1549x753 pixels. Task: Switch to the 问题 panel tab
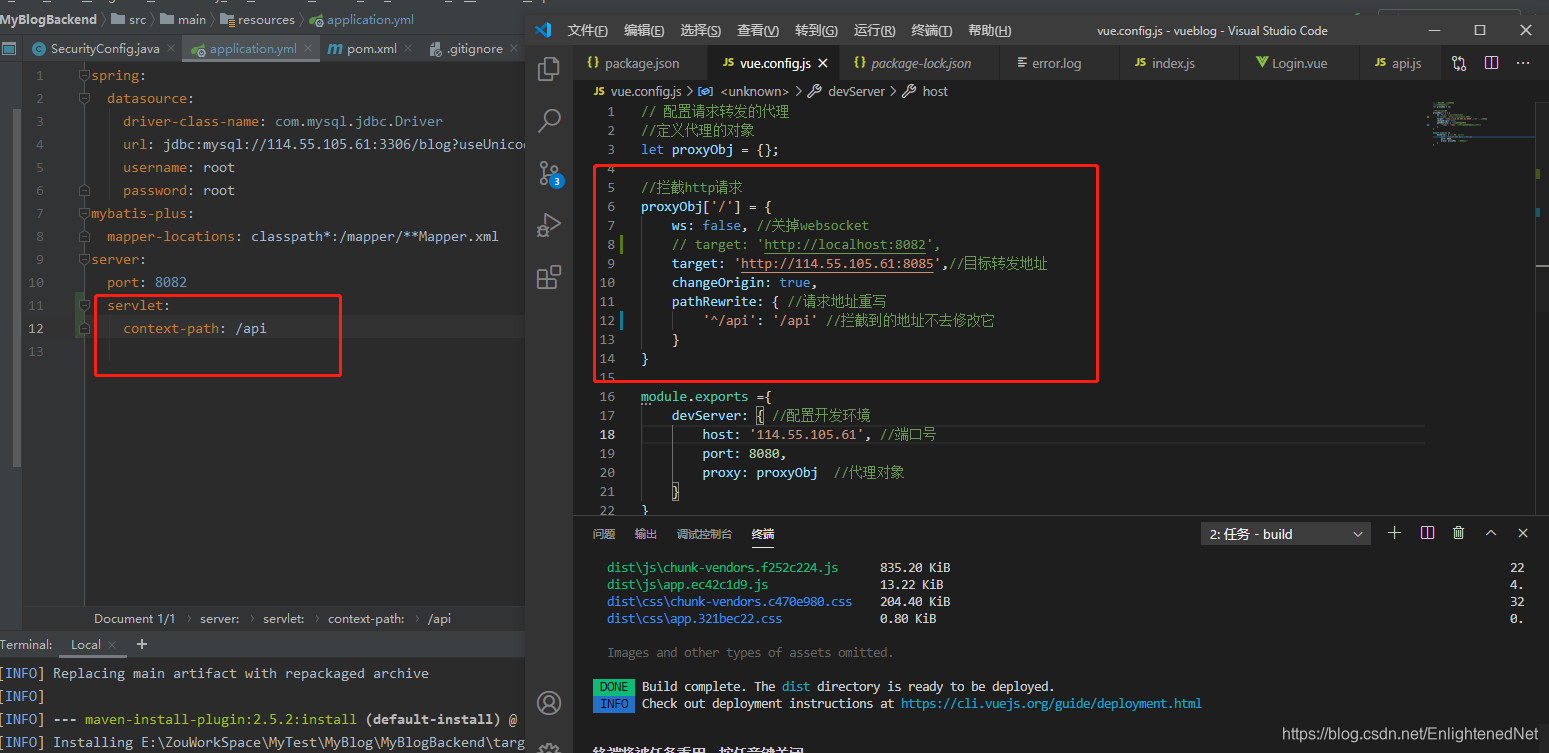click(604, 534)
